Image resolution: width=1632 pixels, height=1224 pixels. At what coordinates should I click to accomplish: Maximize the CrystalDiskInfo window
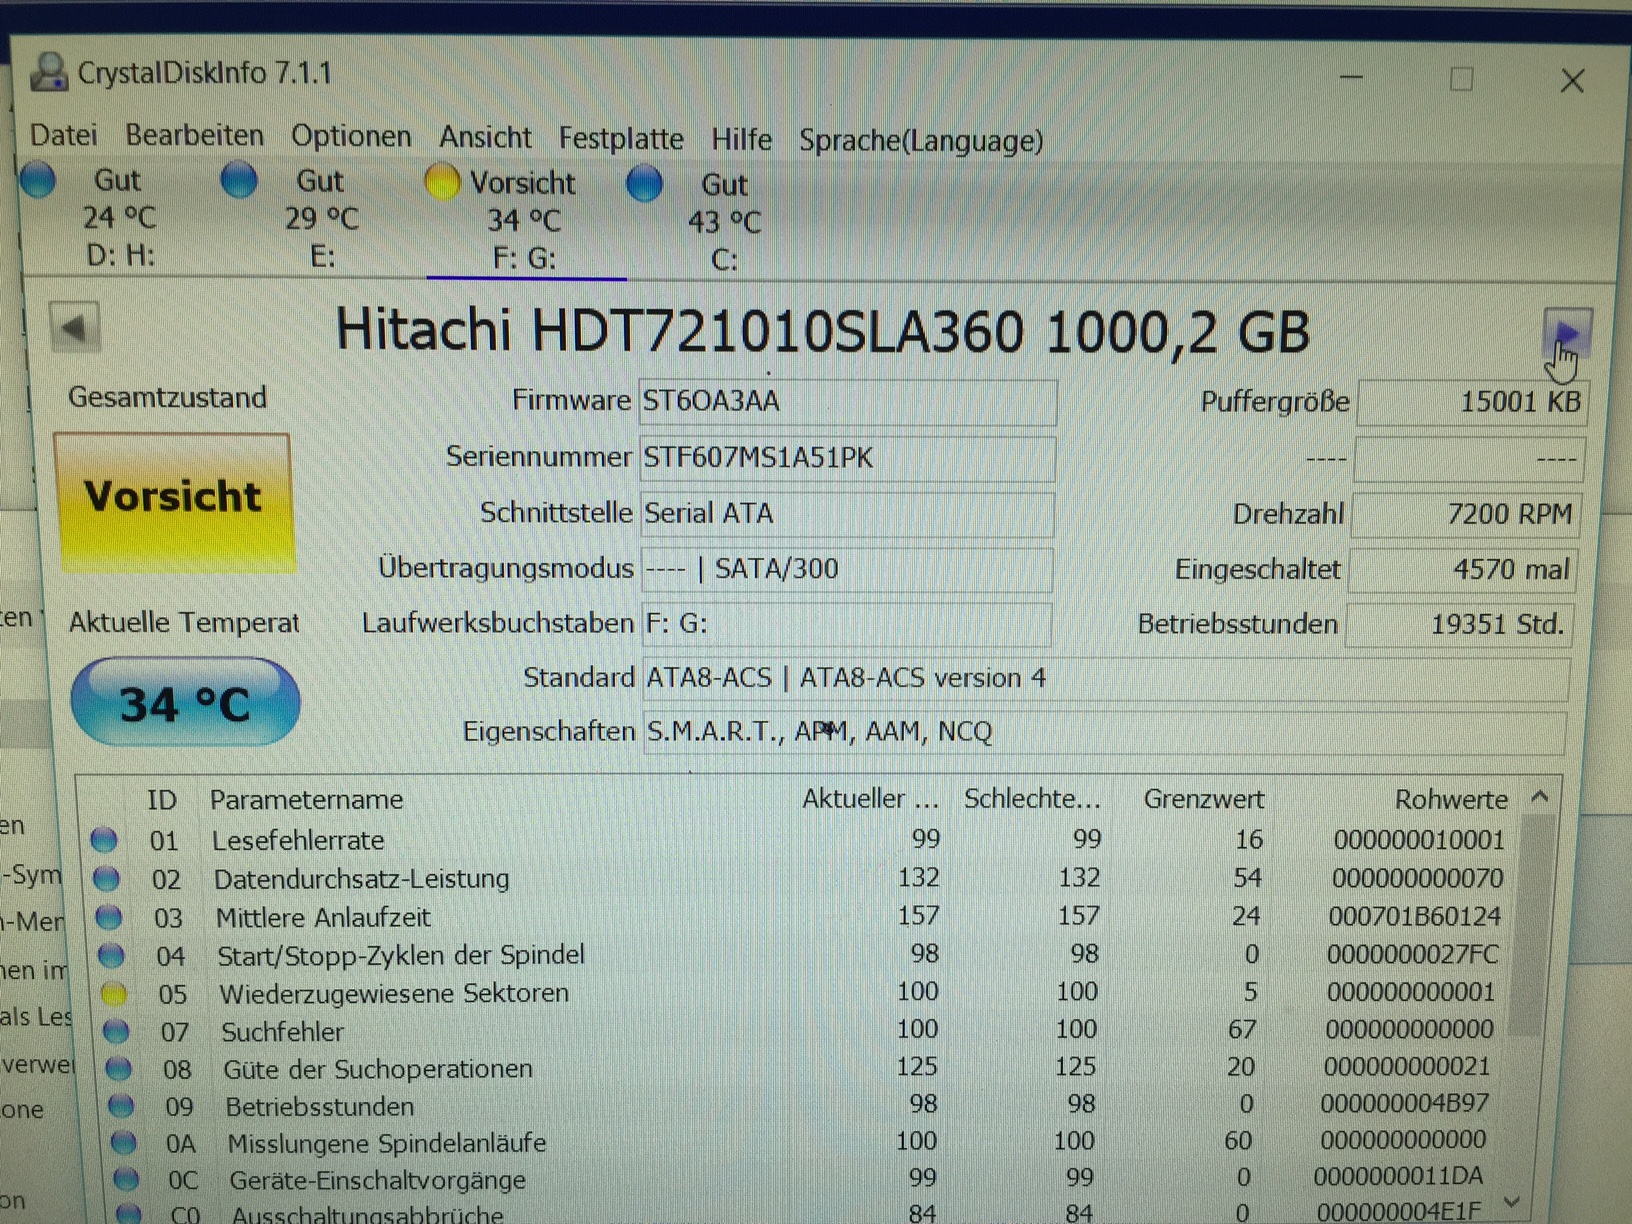coord(1461,78)
